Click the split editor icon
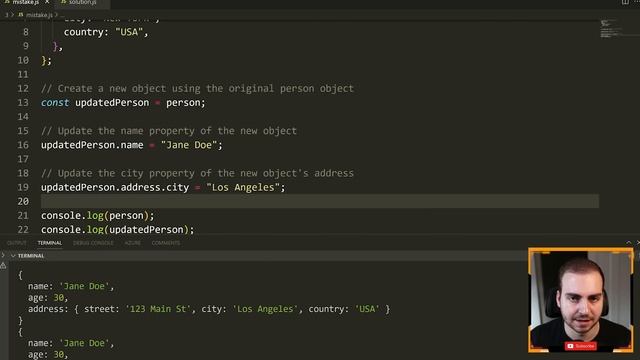Screen dimensions: 640x360 (625, 2)
